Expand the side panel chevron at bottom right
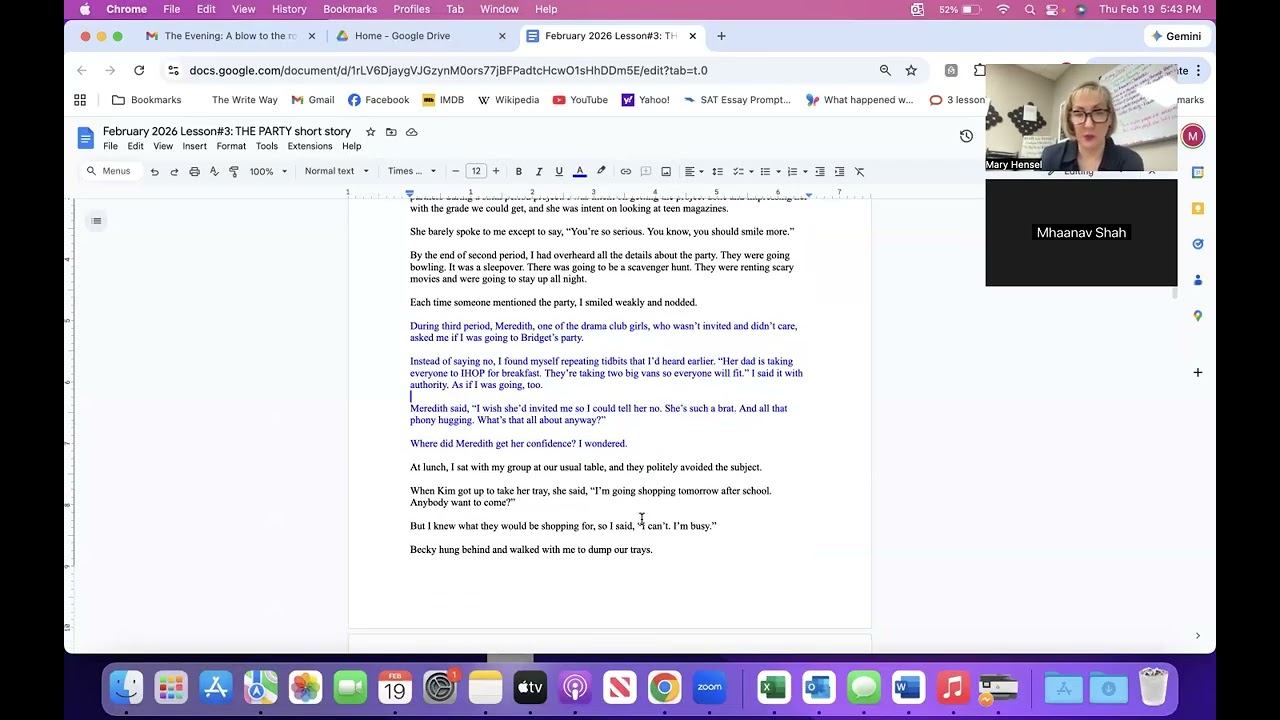The image size is (1280, 720). [1198, 636]
